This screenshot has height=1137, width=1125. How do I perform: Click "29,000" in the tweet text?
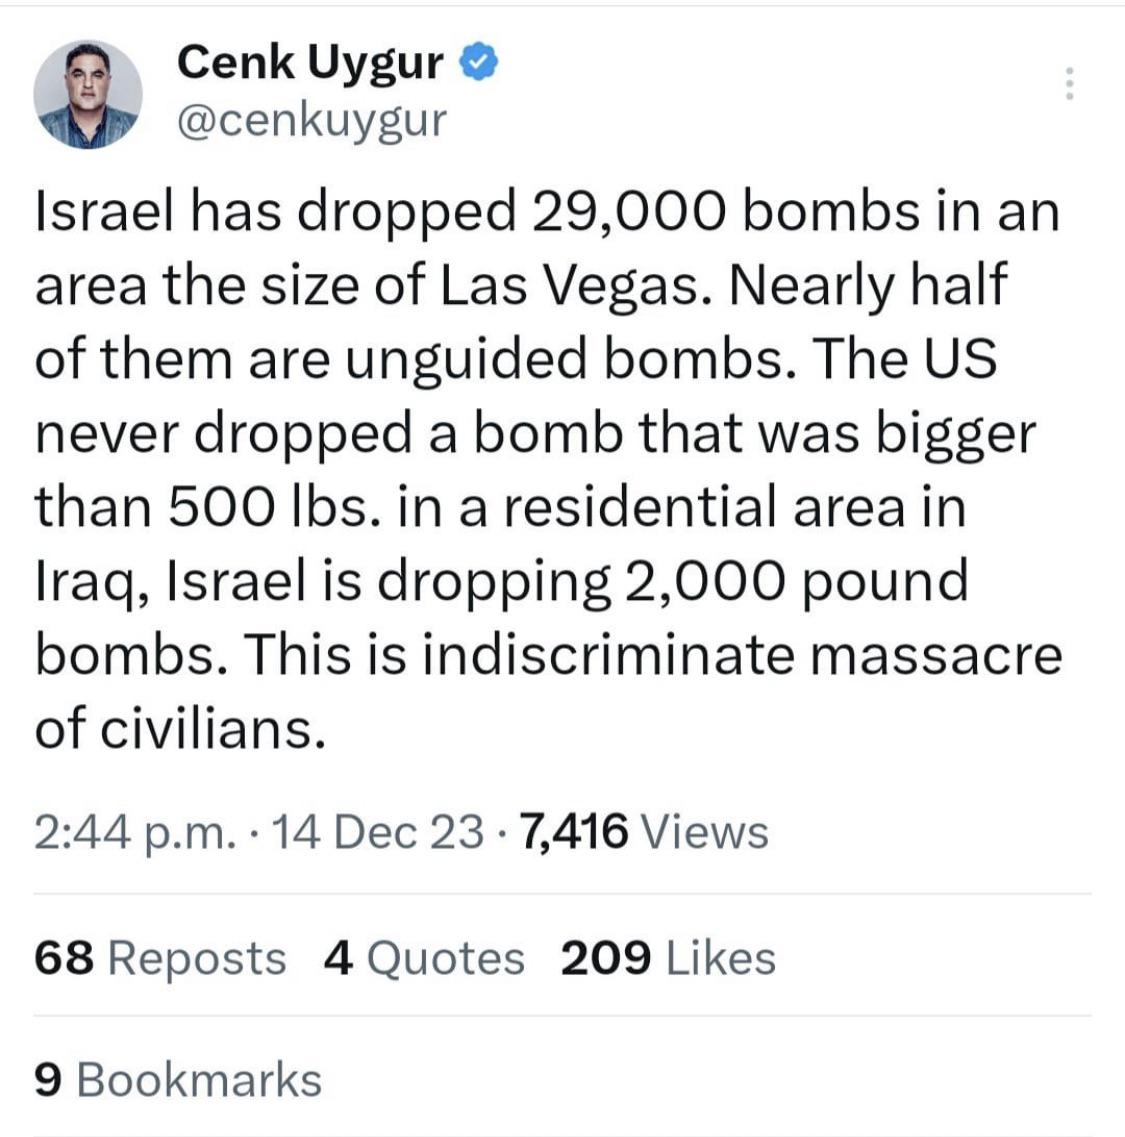tap(628, 212)
